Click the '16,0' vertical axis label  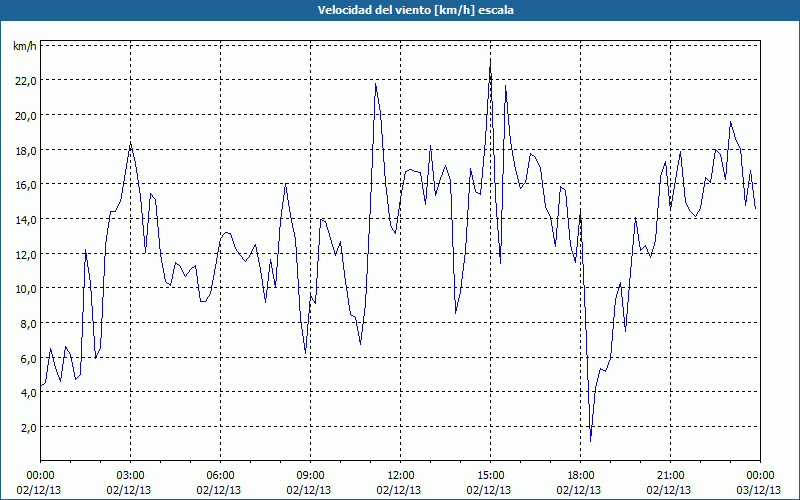[x=27, y=185]
